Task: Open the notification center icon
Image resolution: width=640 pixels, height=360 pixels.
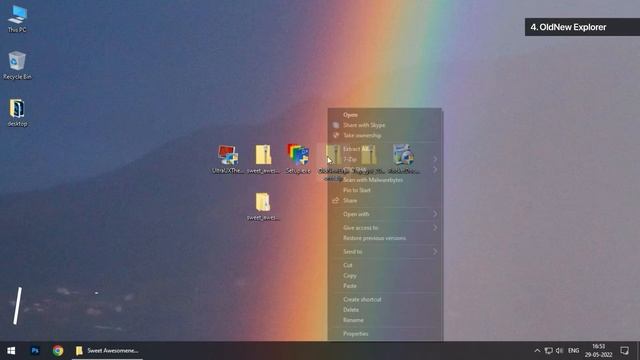Action: (624, 351)
